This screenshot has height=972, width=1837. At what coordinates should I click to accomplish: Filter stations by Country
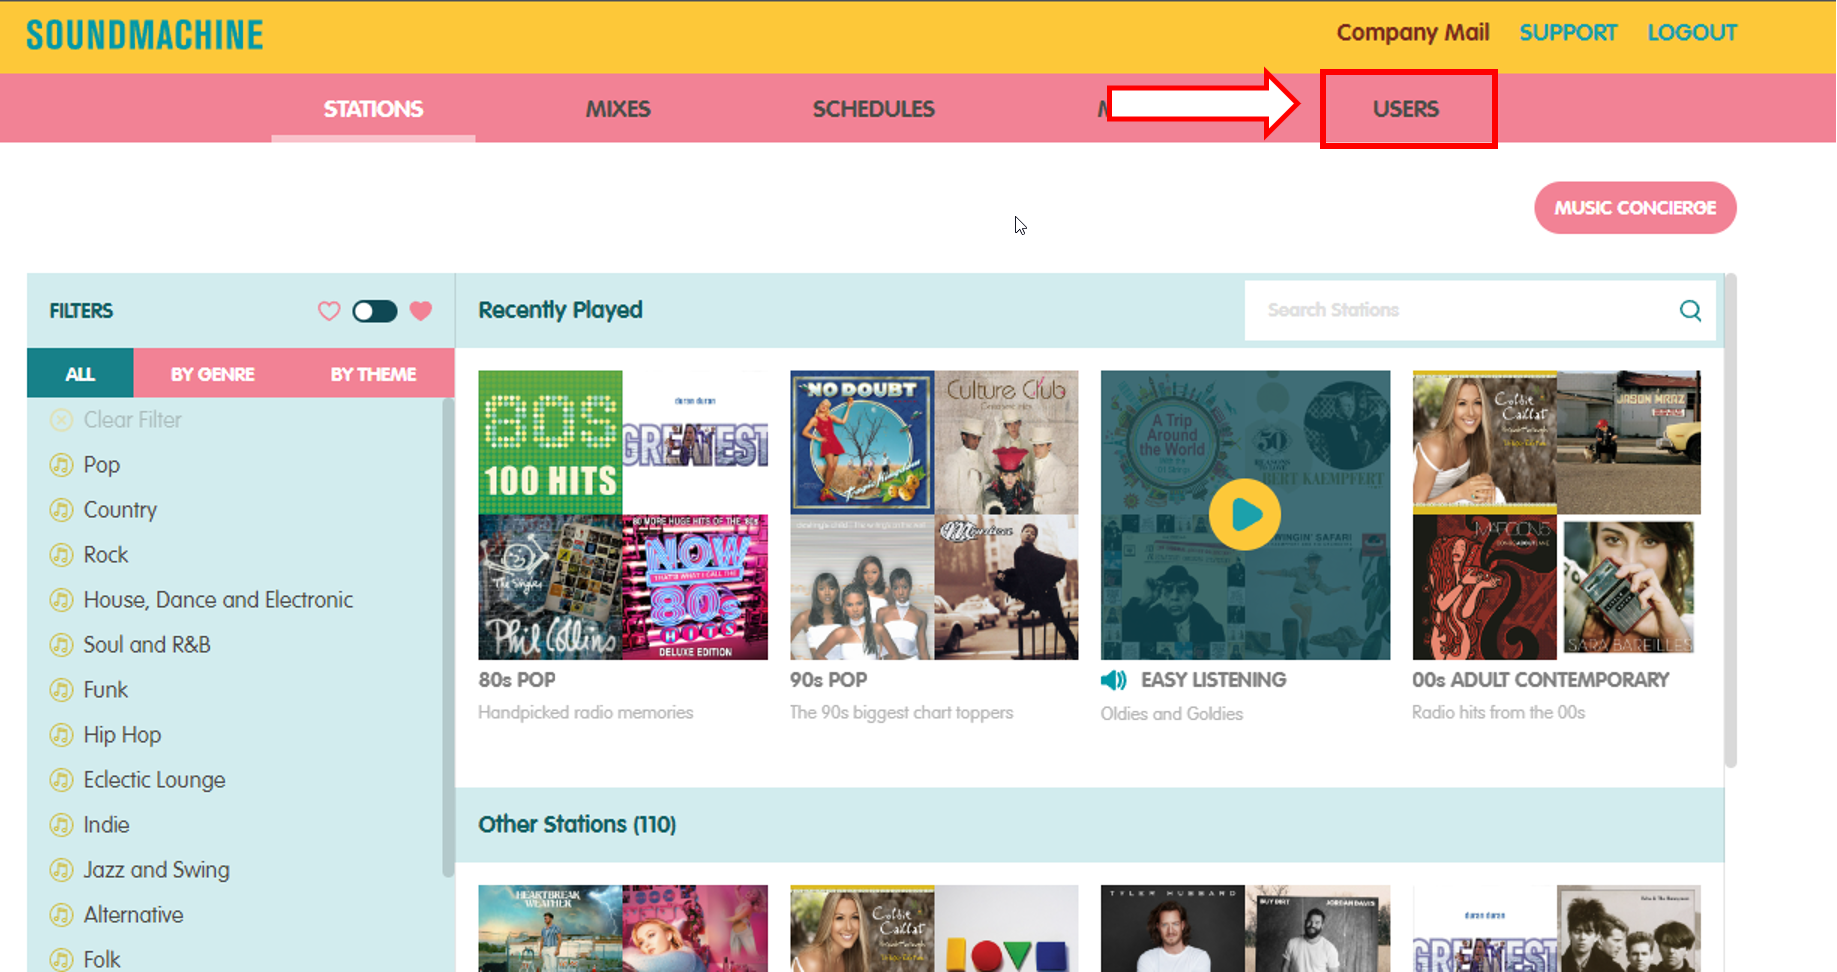coord(120,510)
